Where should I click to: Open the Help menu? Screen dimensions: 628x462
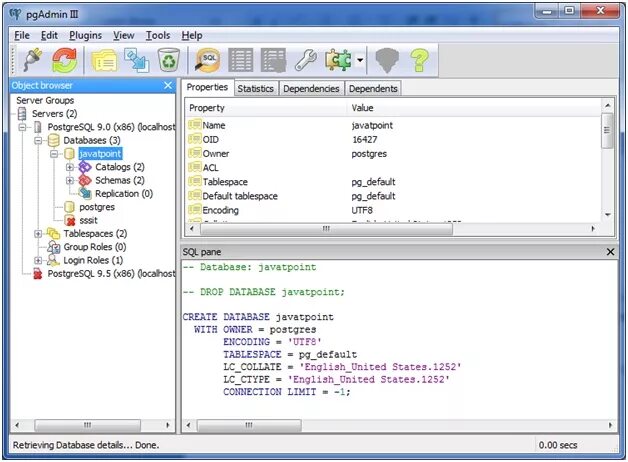(x=192, y=36)
